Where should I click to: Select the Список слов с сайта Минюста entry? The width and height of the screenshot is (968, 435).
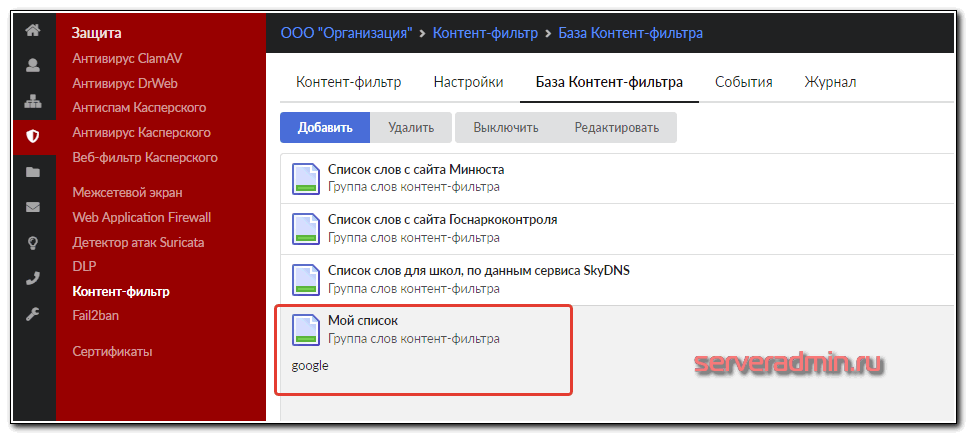coord(416,169)
